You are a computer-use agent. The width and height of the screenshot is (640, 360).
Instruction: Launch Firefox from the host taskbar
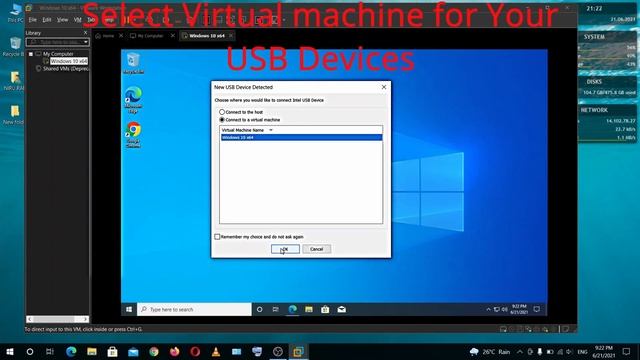[x=175, y=351]
